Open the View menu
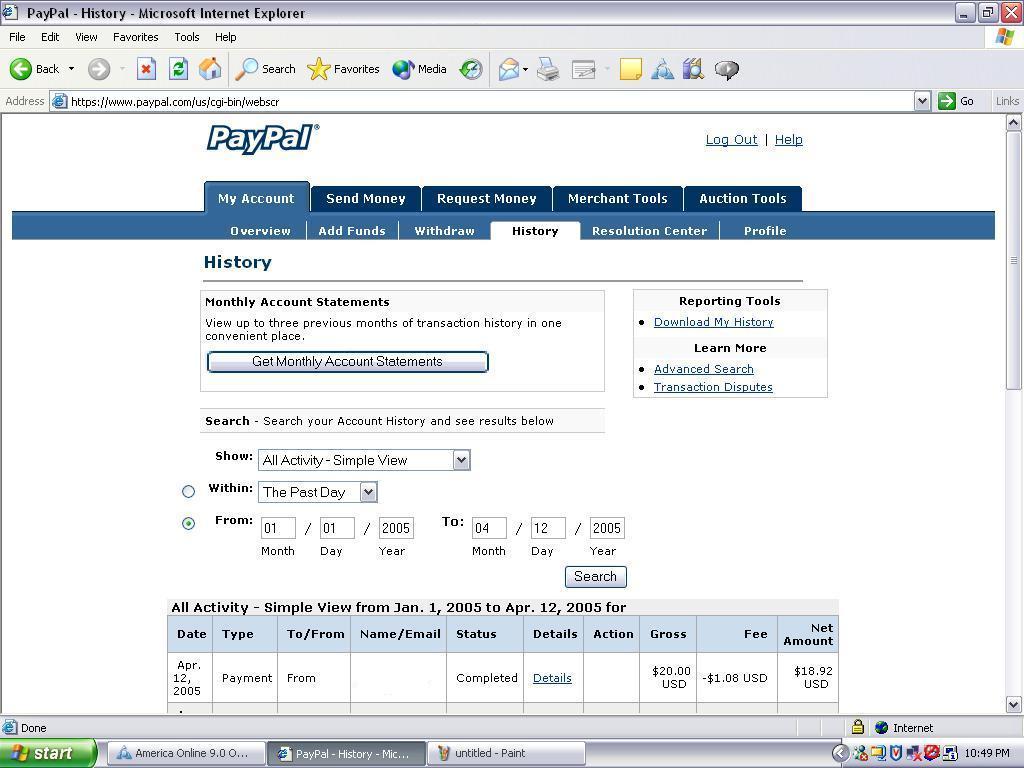Viewport: 1024px width, 768px height. [86, 37]
